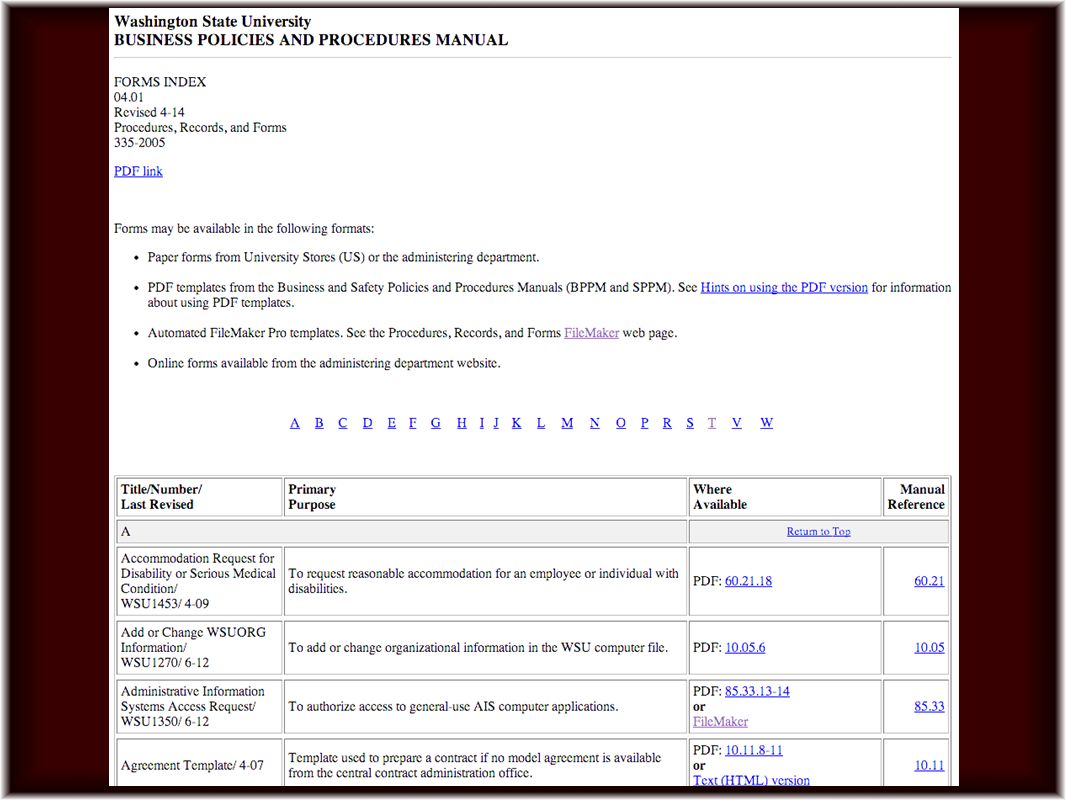The width and height of the screenshot is (1066, 800).
Task: Jump to letter H in the index
Action: coord(462,423)
